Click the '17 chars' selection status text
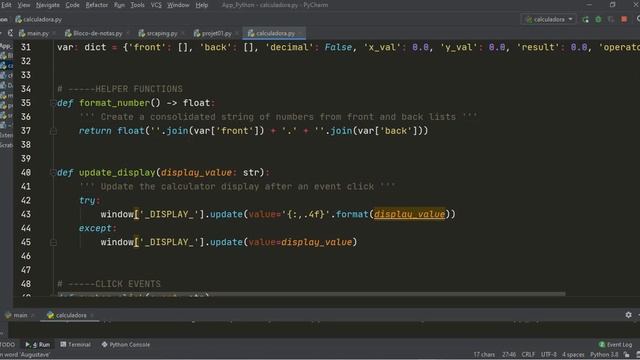This screenshot has width=640, height=360. coord(484,355)
